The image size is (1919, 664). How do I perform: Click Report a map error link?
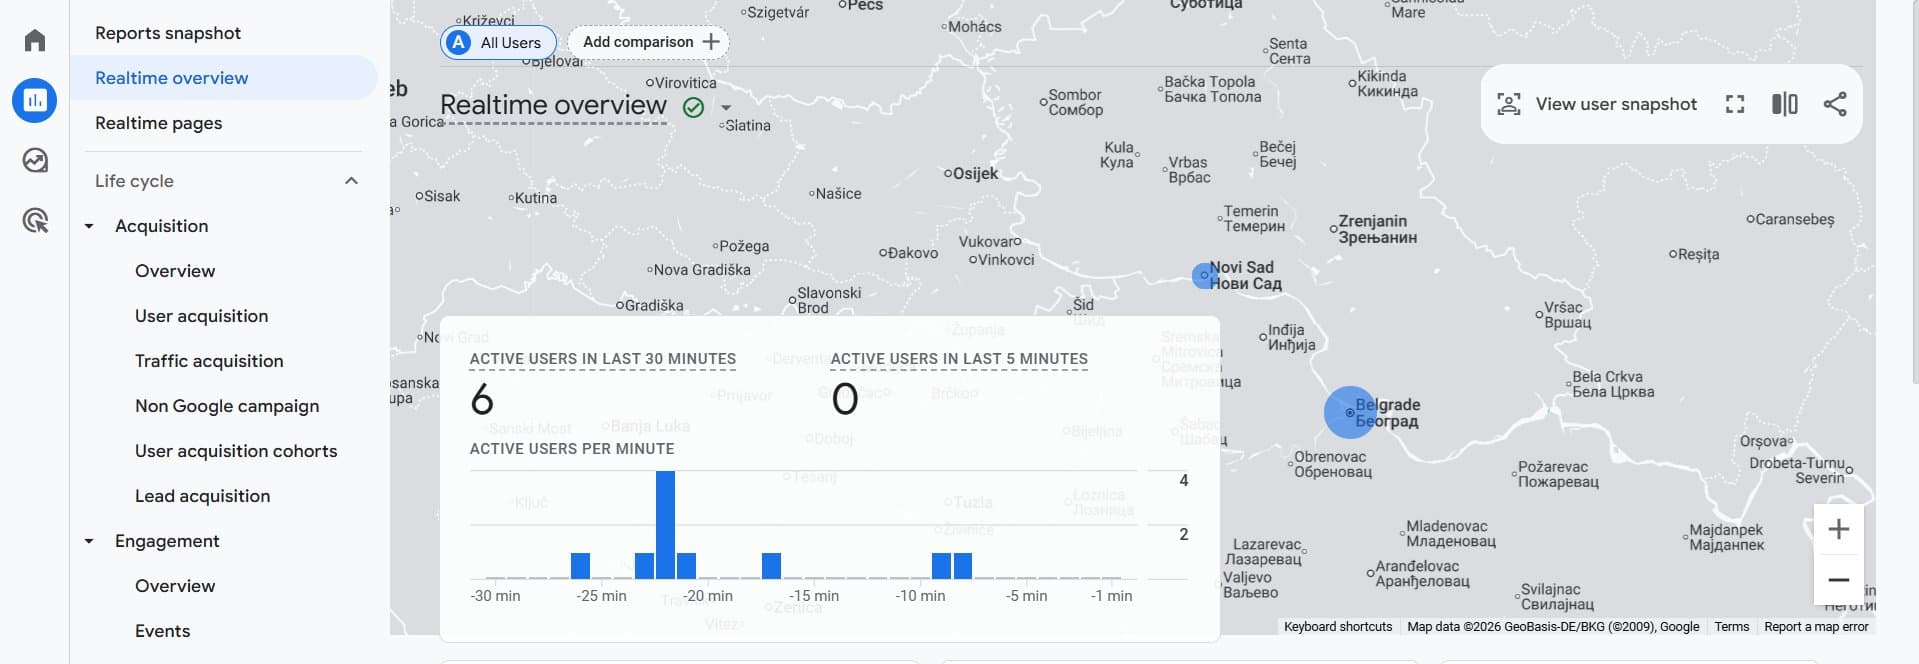1816,627
